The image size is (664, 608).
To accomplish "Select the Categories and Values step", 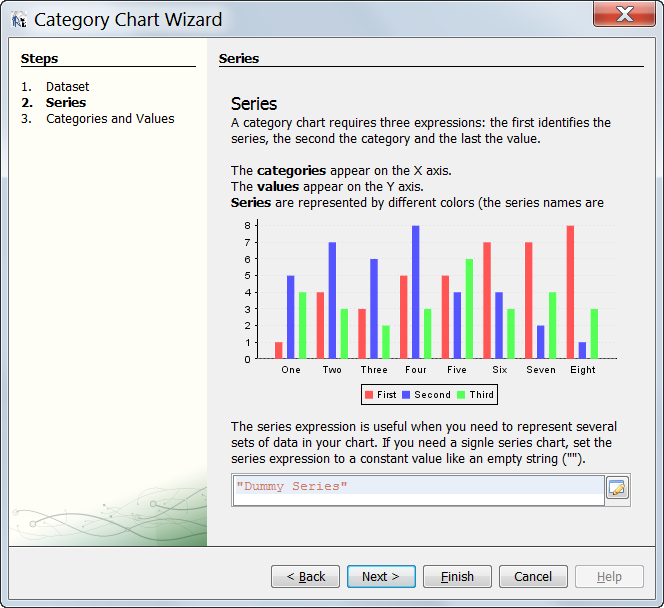I will pos(110,119).
